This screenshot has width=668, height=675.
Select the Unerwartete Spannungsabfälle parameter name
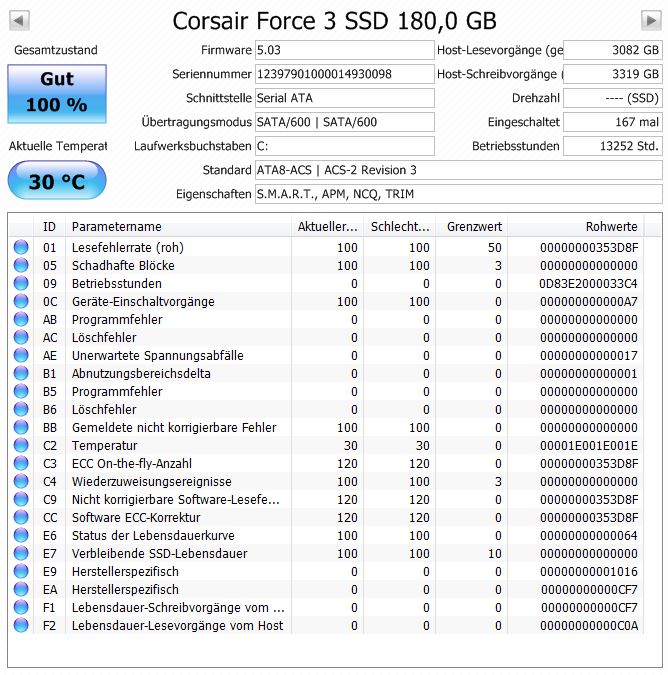click(158, 356)
